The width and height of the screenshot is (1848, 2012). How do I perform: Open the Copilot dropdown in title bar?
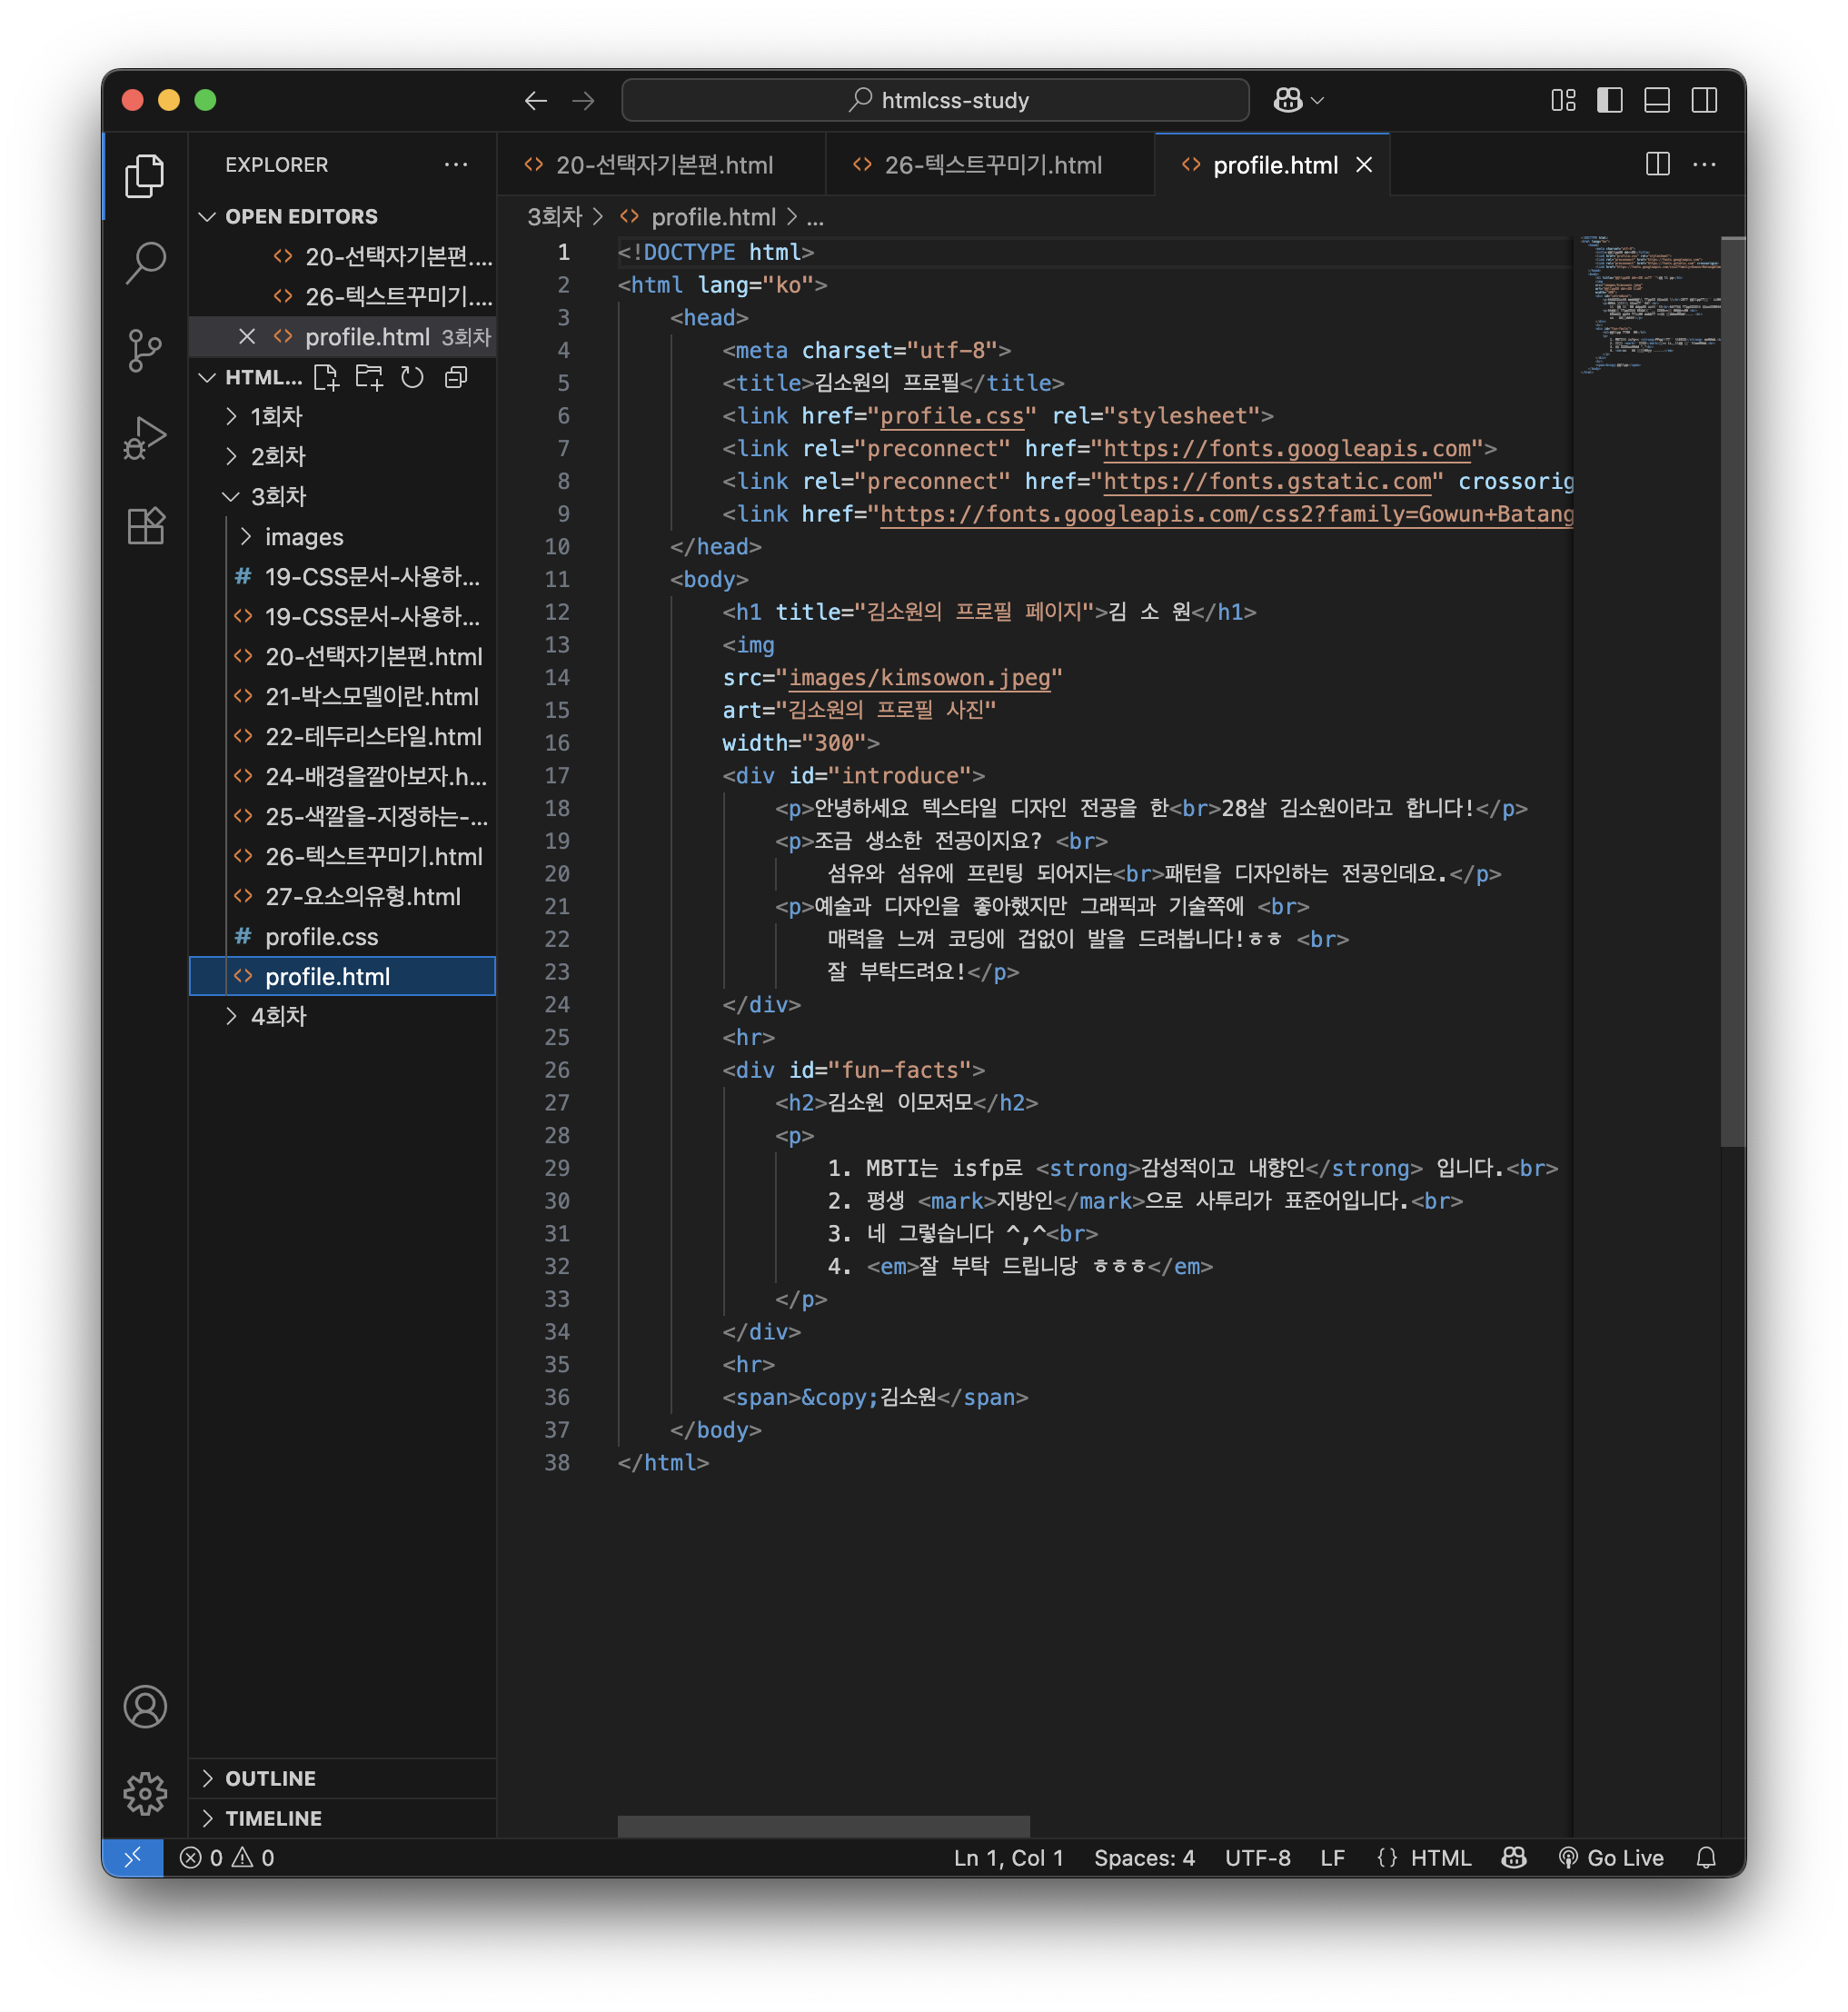pos(1317,100)
